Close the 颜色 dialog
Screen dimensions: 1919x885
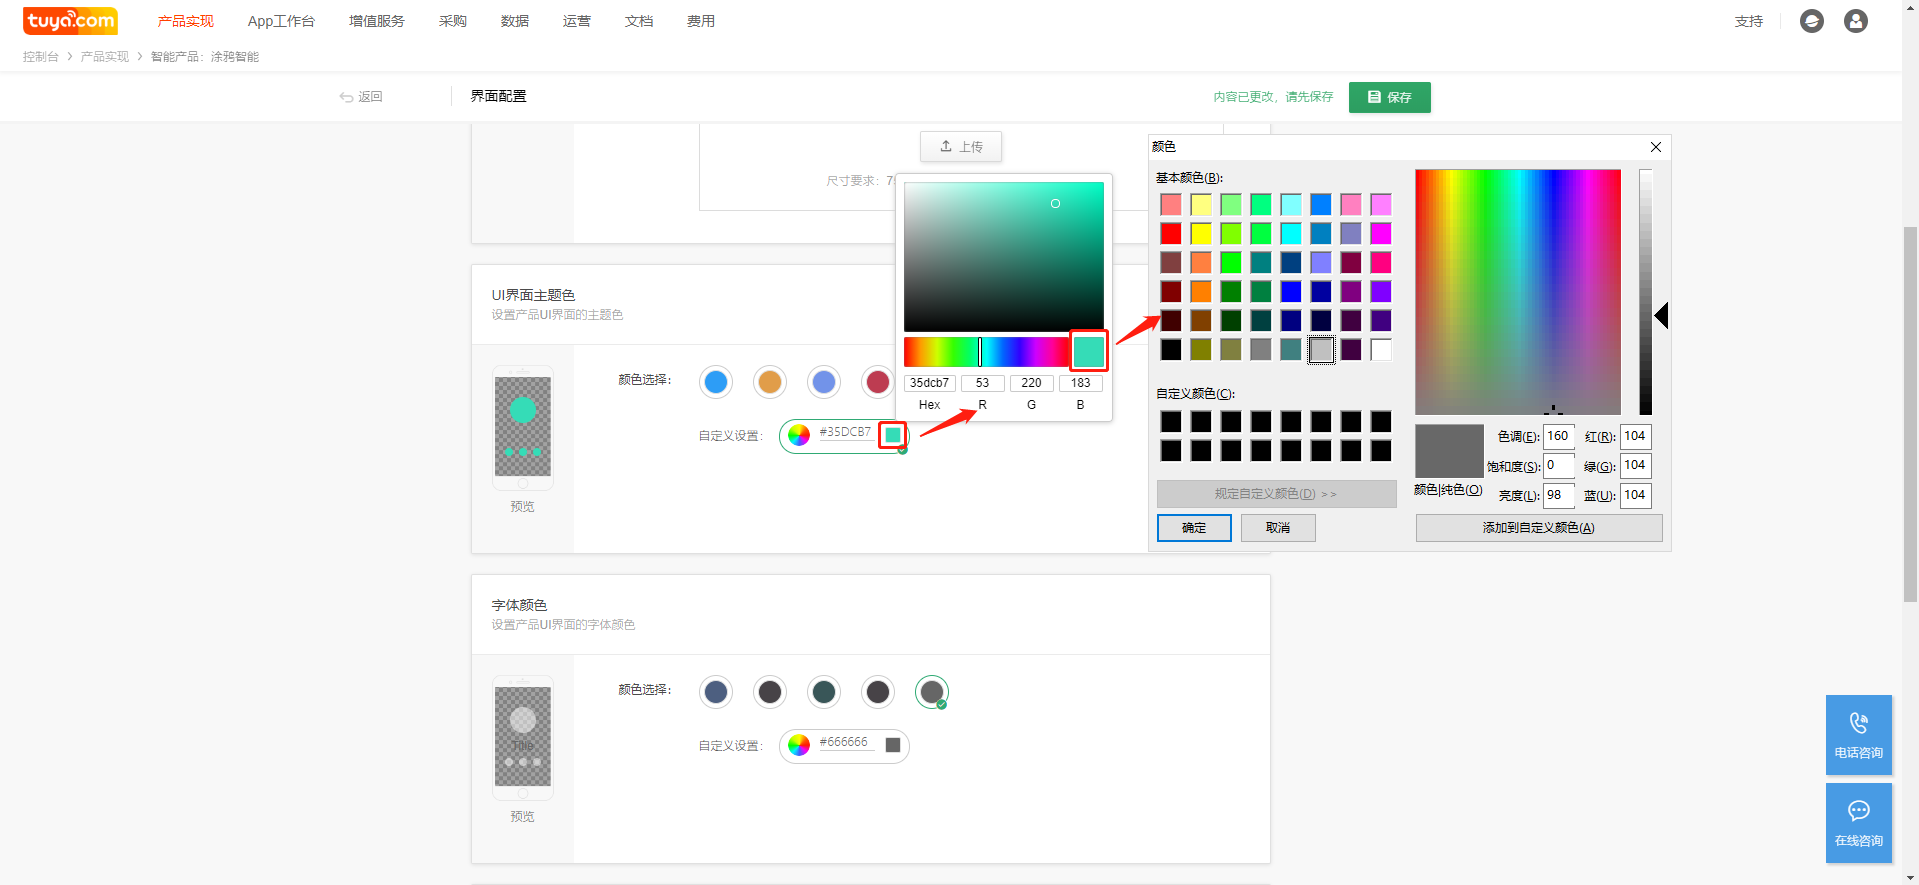(1656, 147)
